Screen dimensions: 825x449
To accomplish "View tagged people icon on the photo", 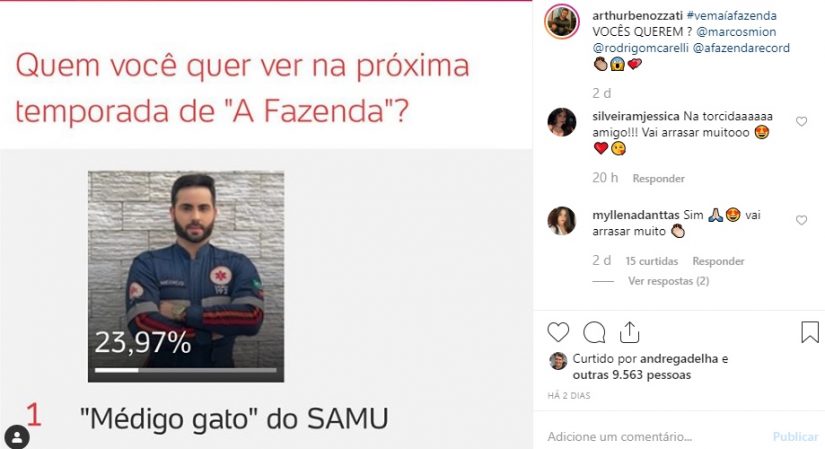I will coord(17,436).
